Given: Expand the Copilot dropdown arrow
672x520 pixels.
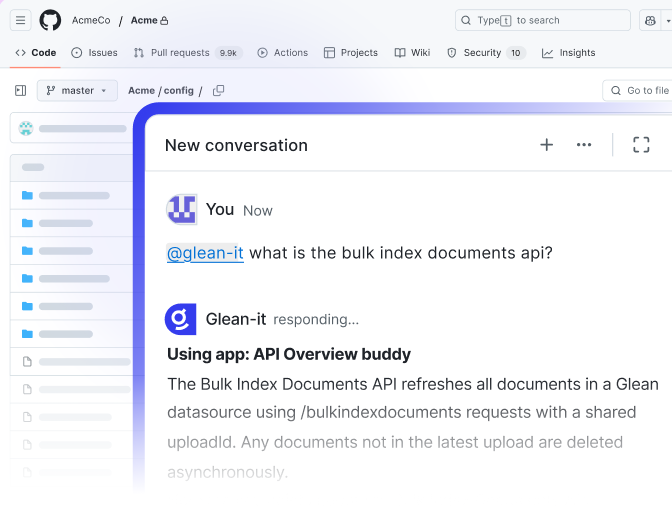Looking at the screenshot, I should (667, 20).
